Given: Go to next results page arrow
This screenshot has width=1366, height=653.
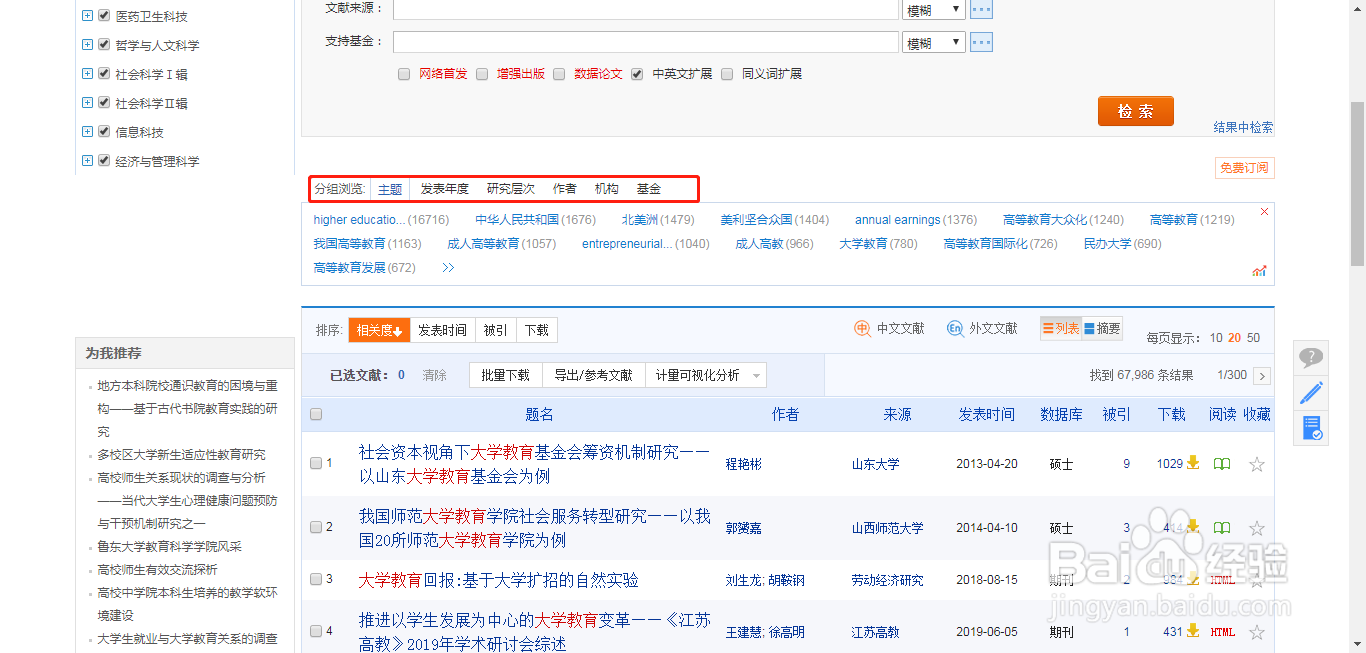Looking at the screenshot, I should click(1262, 376).
